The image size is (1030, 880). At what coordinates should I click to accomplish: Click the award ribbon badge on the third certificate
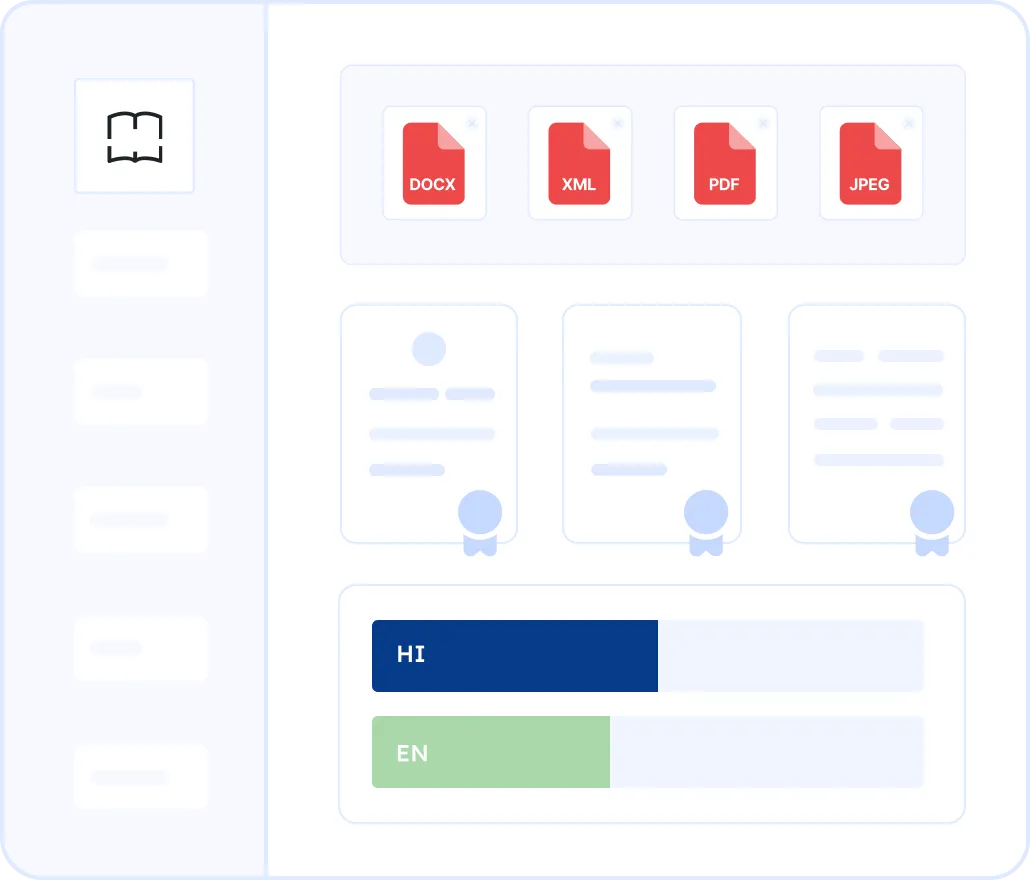point(932,520)
